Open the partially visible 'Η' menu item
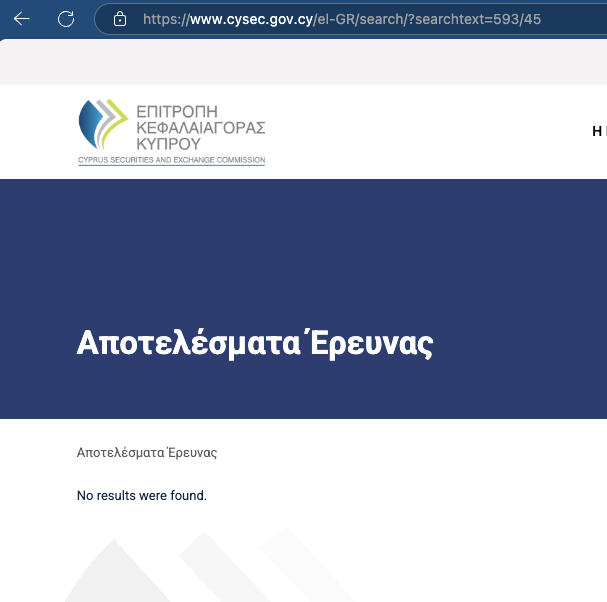Screen dimensions: 607x602 (599, 131)
